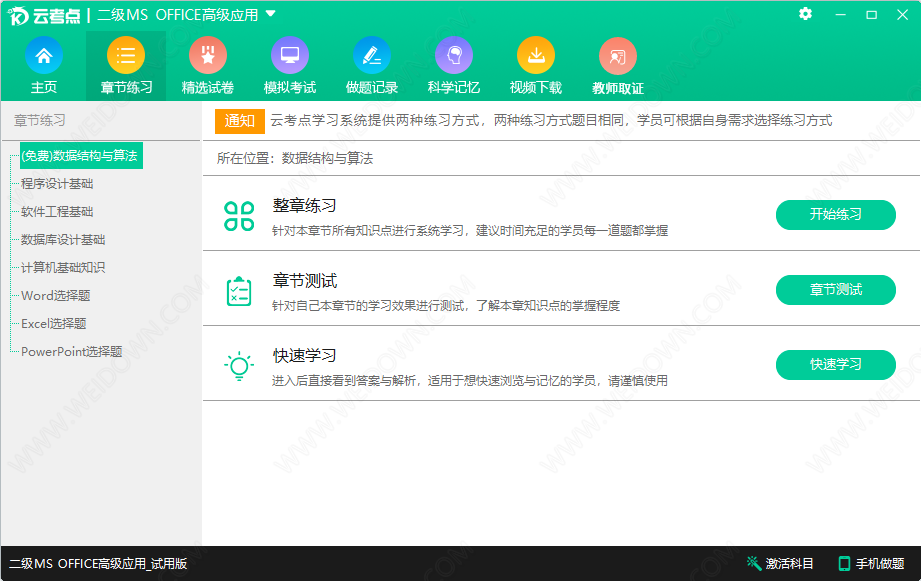Open the 科学记忆 scientific memory icon

pos(453,56)
